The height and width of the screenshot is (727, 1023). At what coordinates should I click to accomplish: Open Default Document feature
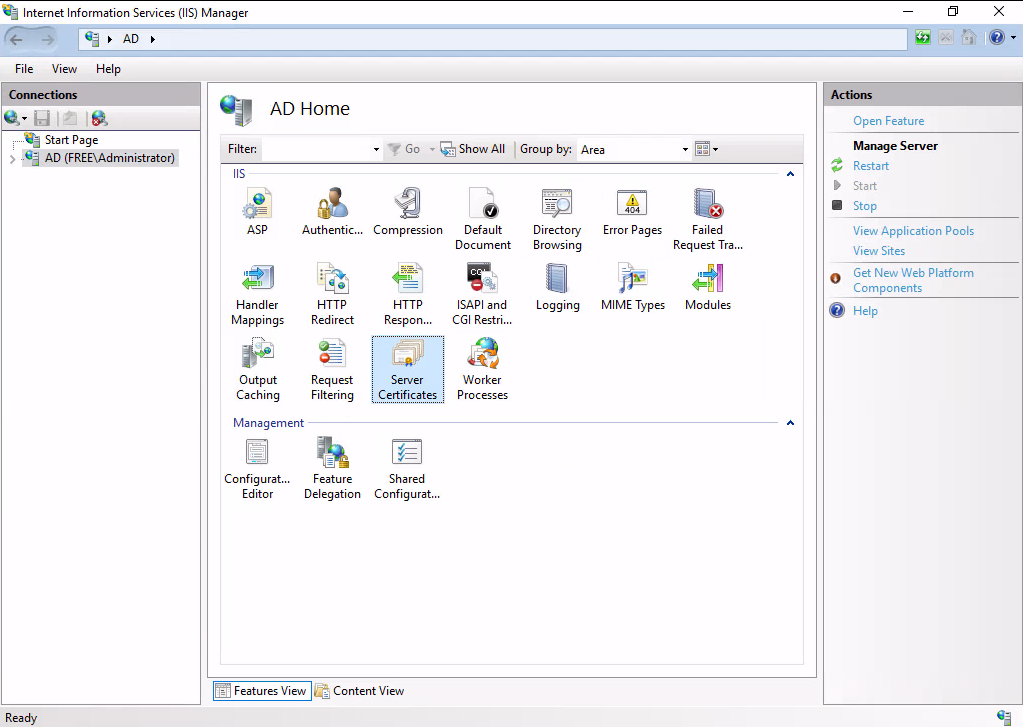[x=483, y=219]
